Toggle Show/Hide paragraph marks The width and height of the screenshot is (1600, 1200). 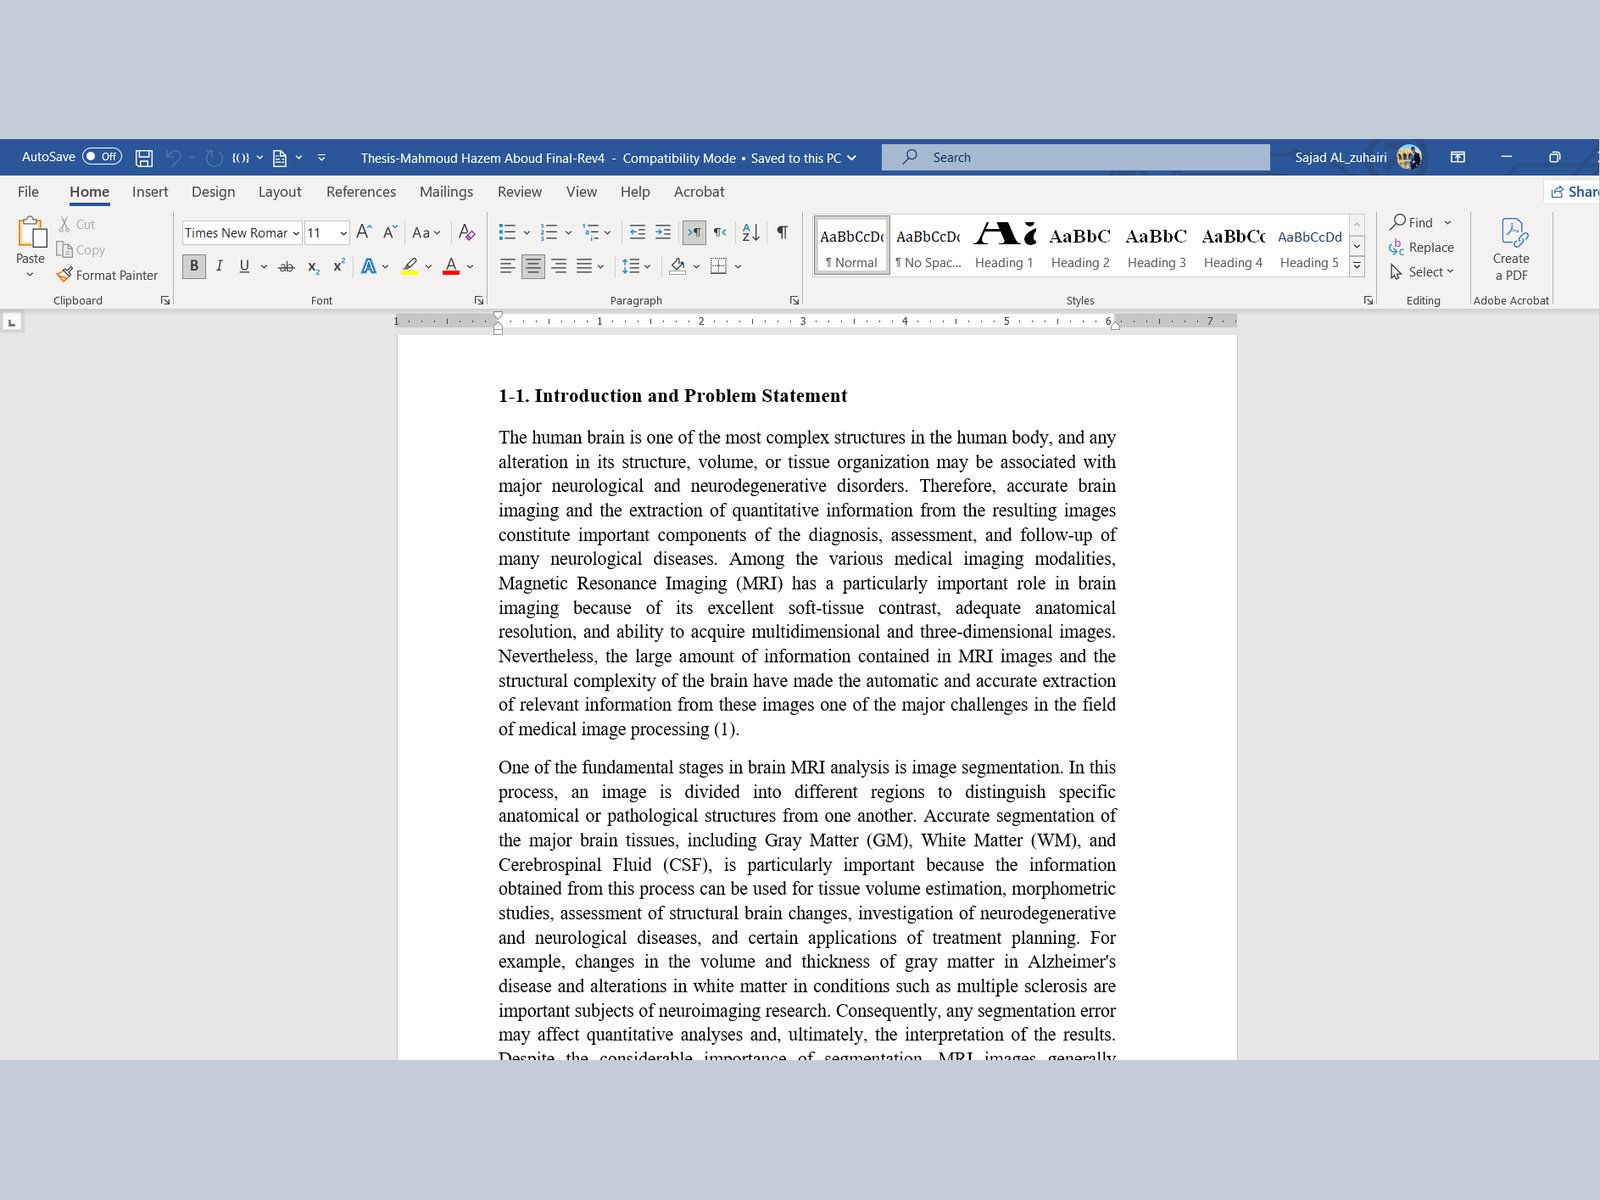(x=782, y=232)
